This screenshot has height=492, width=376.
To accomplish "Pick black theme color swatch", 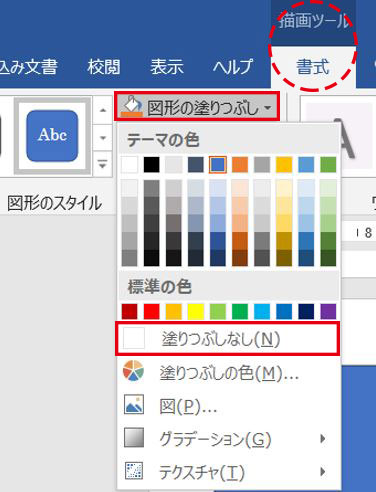I will point(151,165).
